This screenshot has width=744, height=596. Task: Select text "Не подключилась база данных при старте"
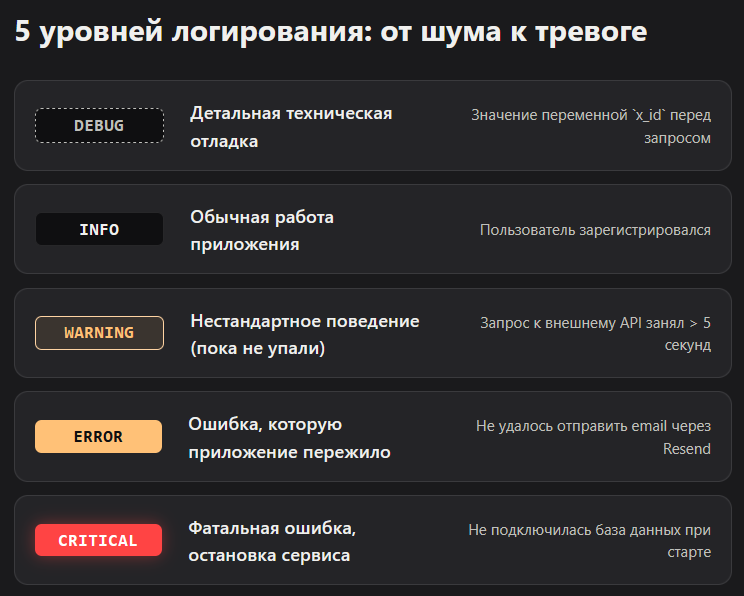tap(589, 540)
